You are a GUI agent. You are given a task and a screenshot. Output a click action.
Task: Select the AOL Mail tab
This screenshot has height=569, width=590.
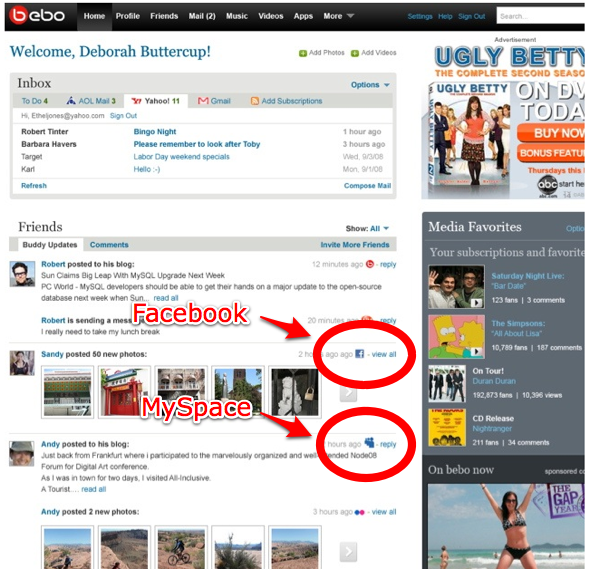[91, 101]
